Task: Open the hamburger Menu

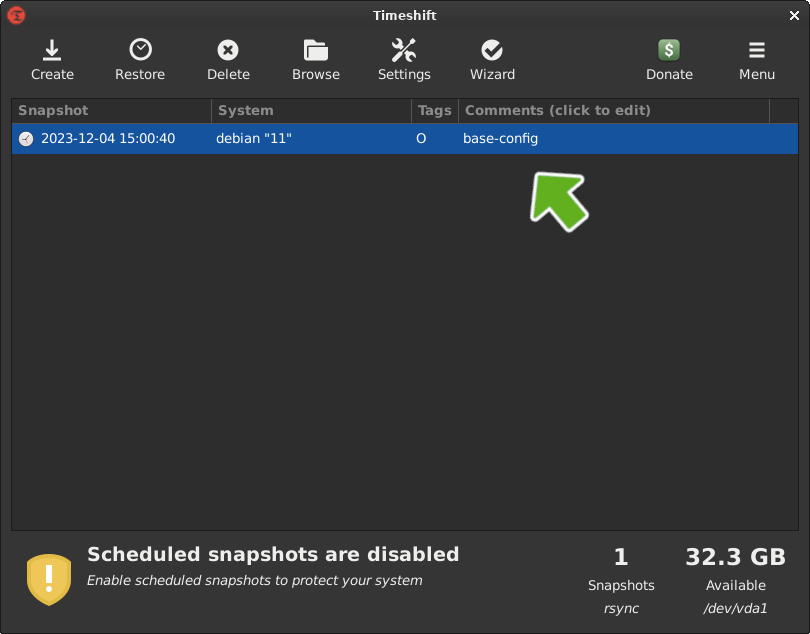Action: [757, 50]
